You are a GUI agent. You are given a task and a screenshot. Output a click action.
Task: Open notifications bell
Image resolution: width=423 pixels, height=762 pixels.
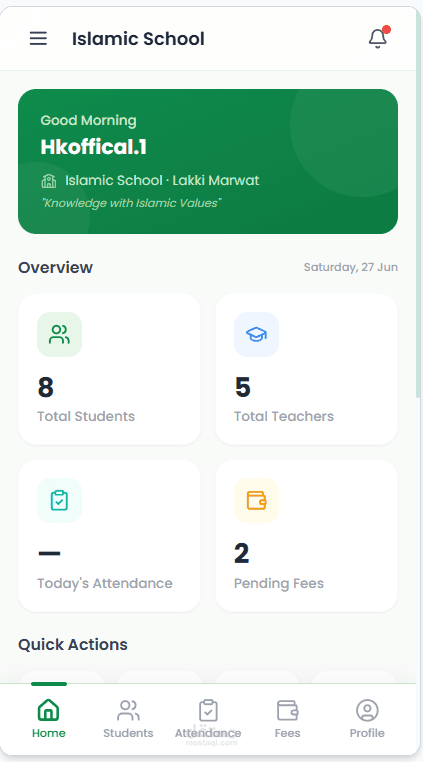(378, 38)
